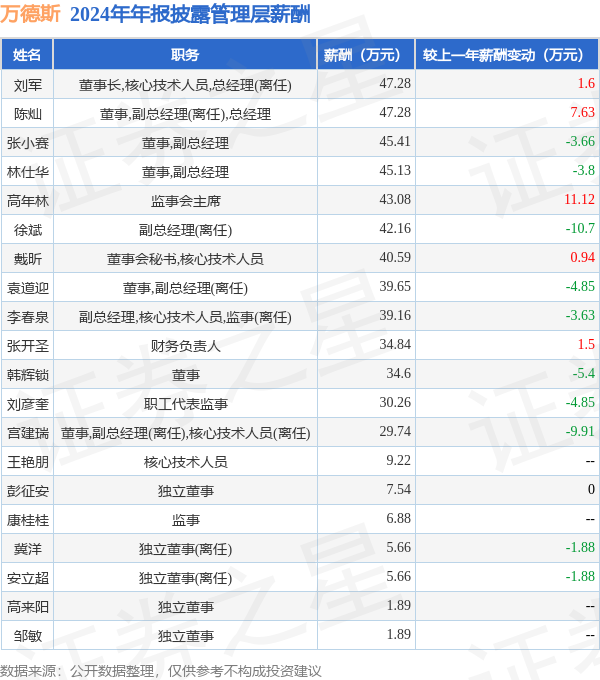Select the name 王艳朋
Screen dimensions: 600x680
coord(28,462)
